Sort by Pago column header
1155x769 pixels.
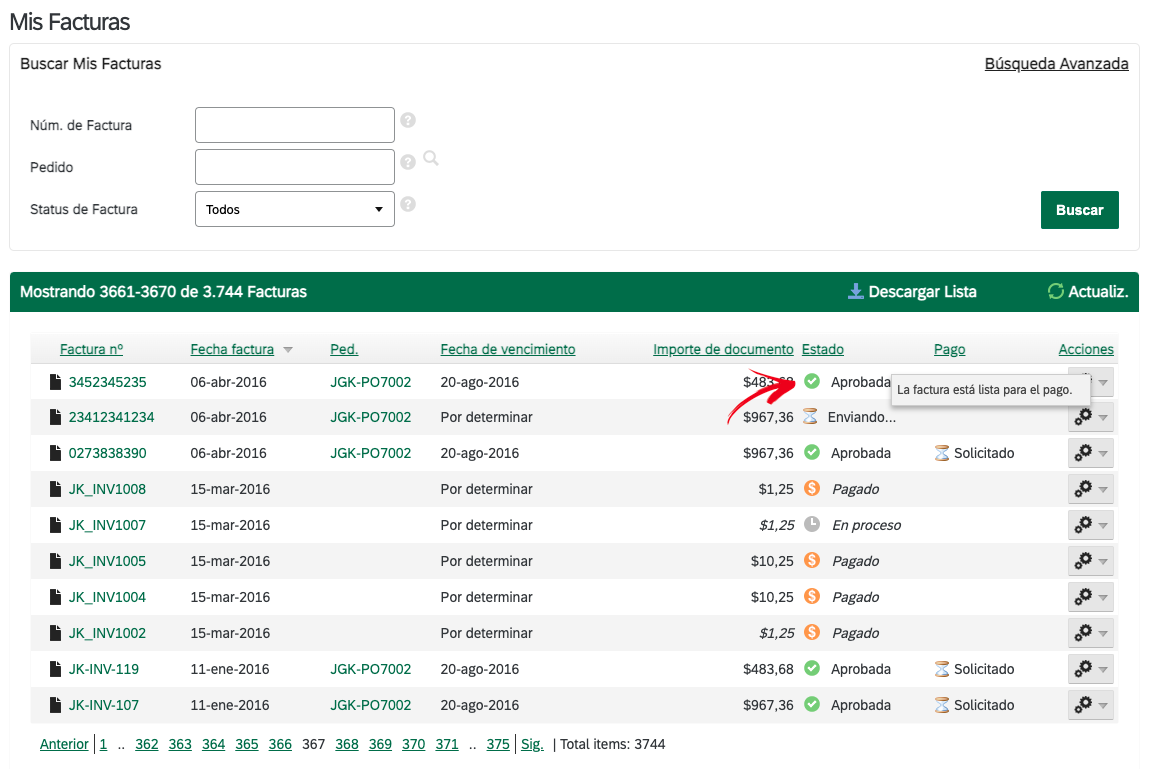[x=949, y=349]
